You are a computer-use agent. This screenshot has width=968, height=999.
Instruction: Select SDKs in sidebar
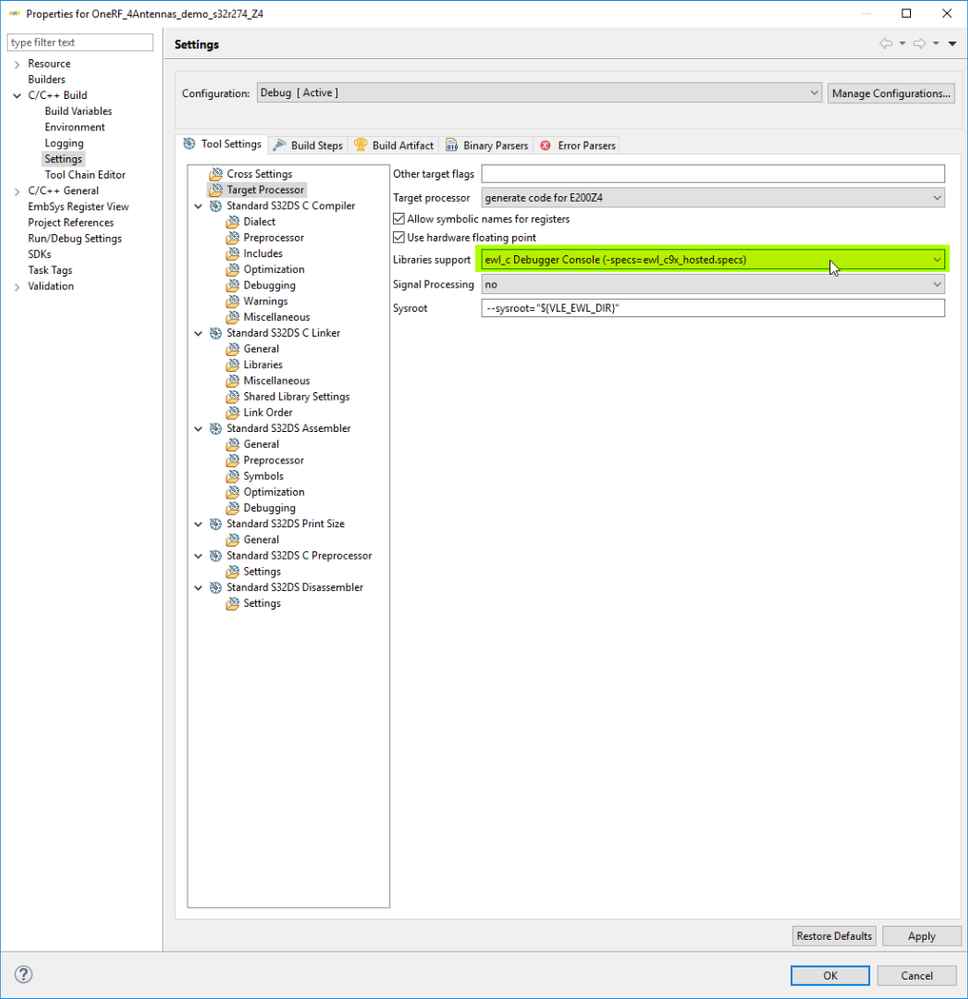(40, 254)
